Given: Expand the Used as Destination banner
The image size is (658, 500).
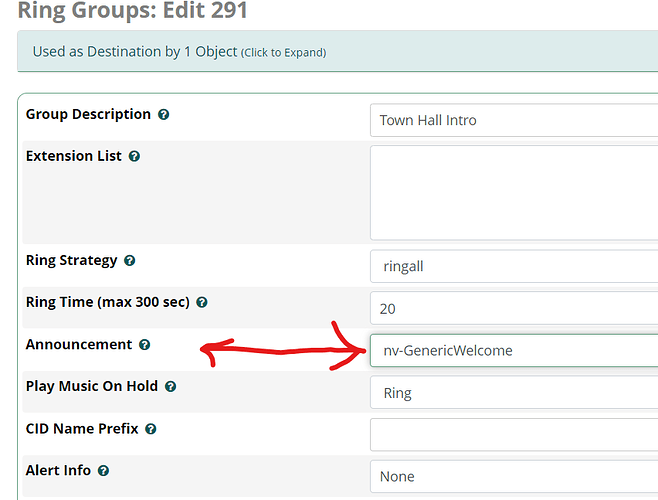Looking at the screenshot, I should click(337, 52).
